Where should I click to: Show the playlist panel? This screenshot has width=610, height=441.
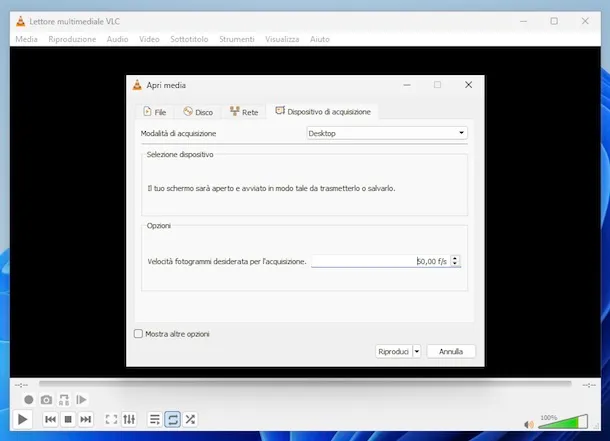click(x=155, y=419)
